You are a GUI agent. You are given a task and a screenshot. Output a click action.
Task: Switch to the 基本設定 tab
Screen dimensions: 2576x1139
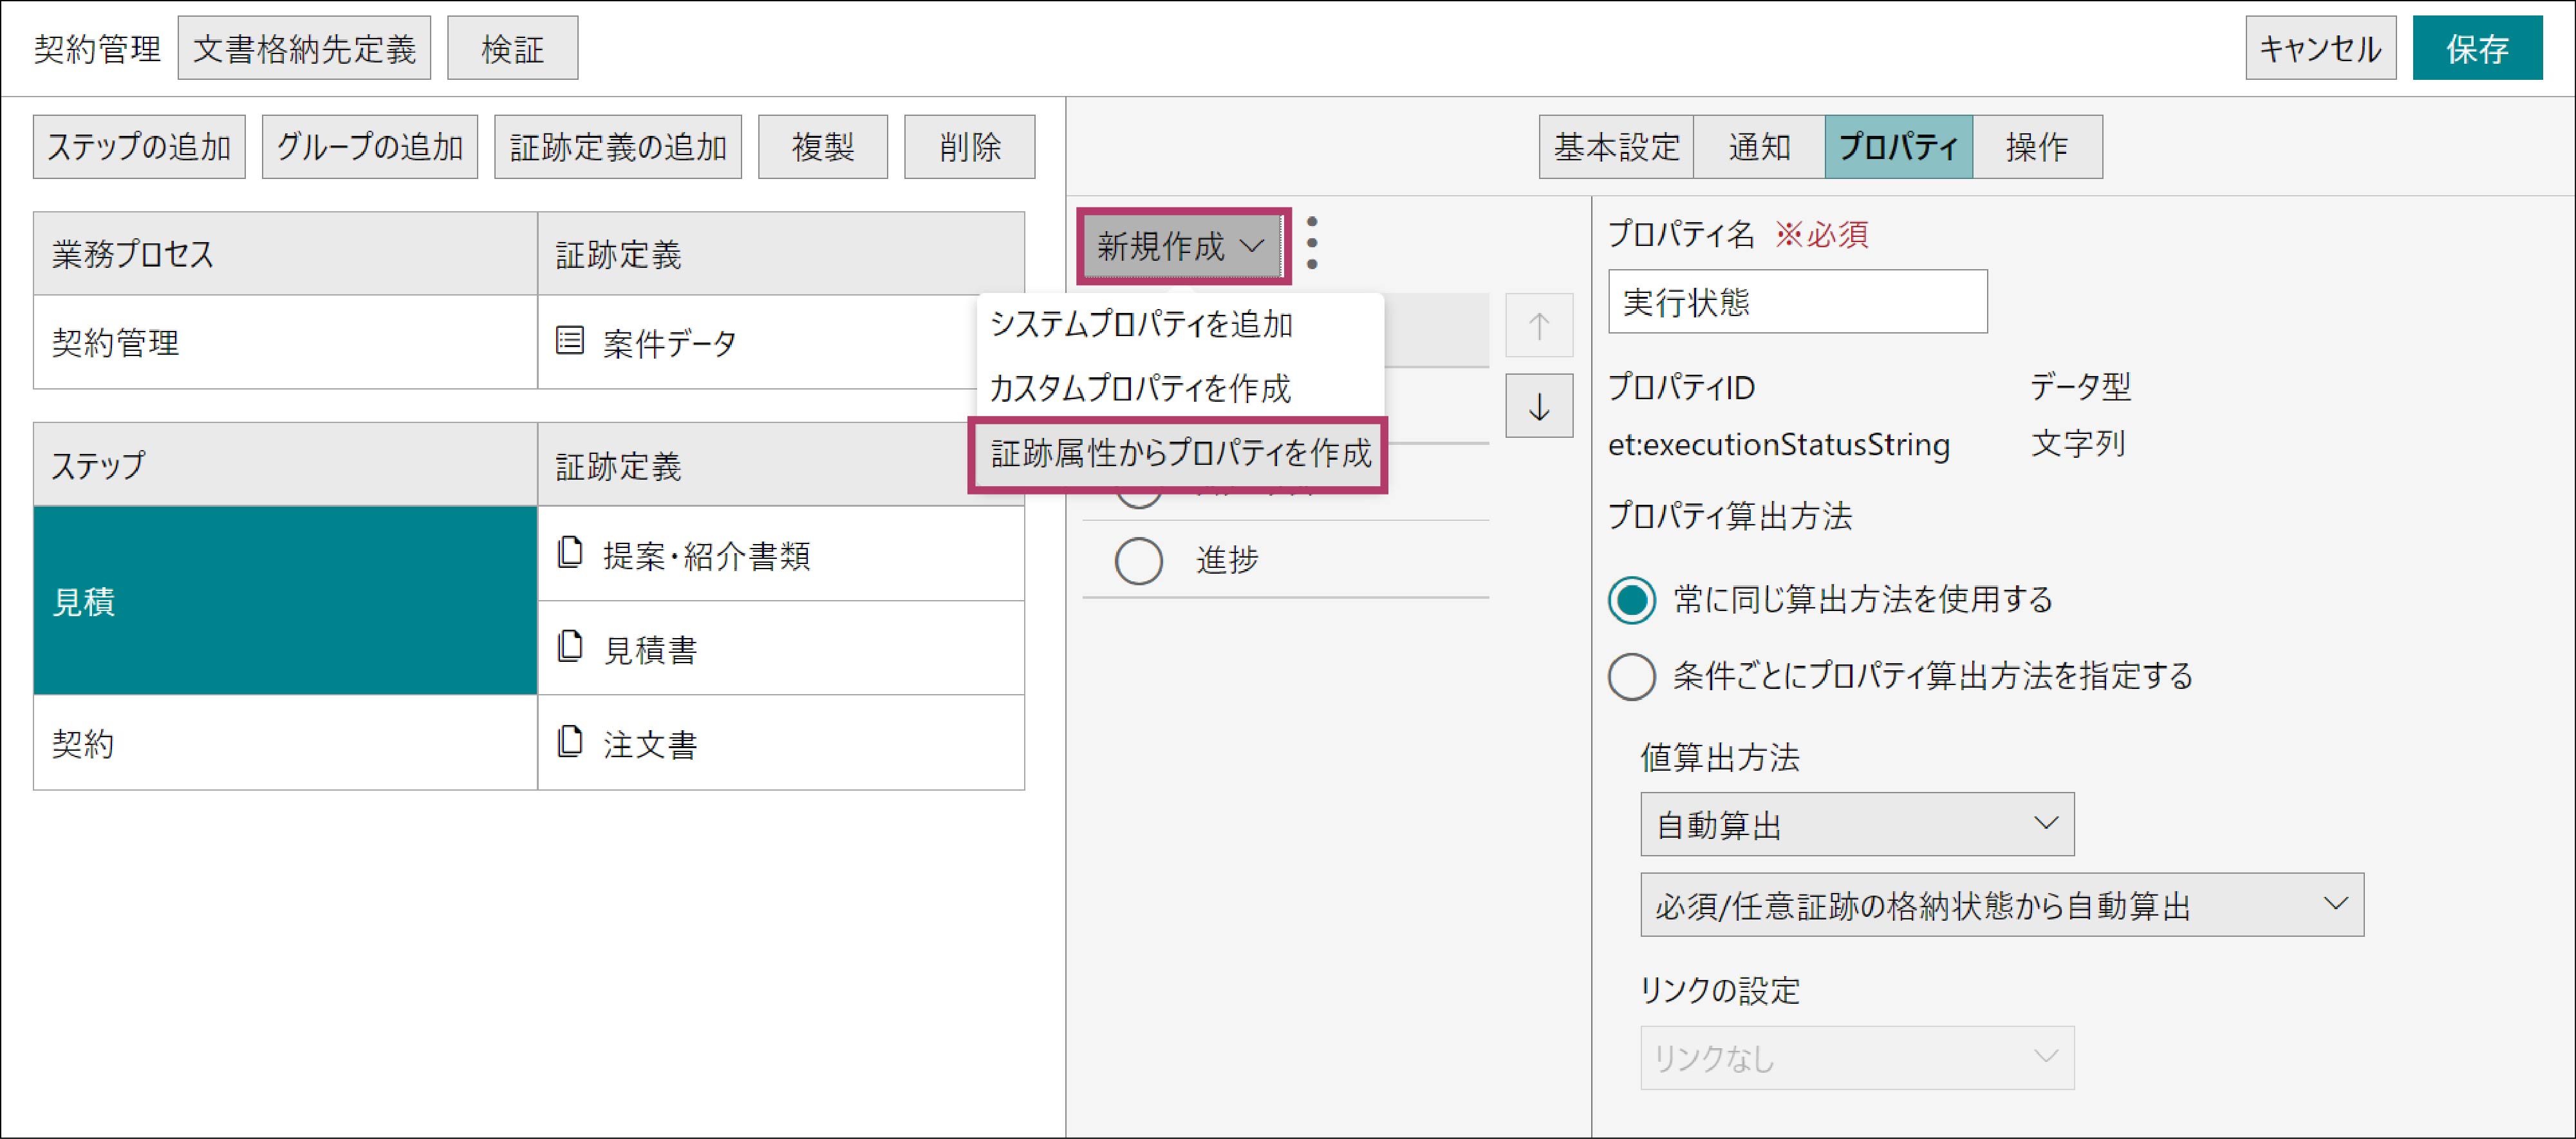click(1616, 147)
